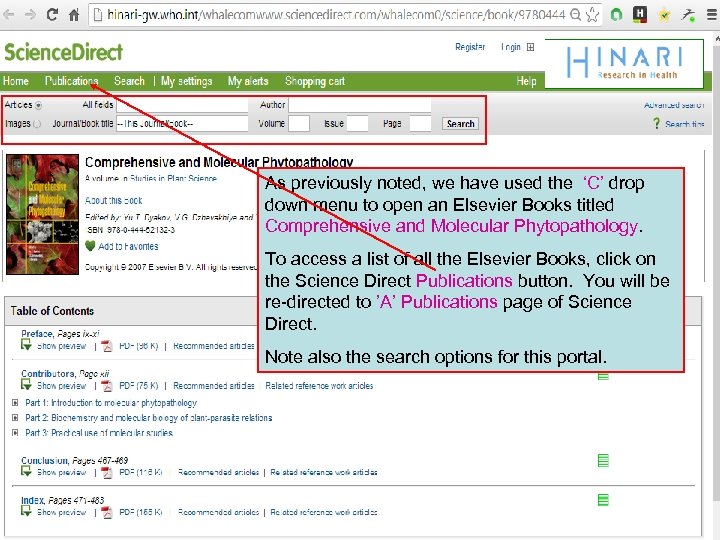The image size is (720, 540).
Task: Open the Preface PDF icon
Action: coord(107,346)
